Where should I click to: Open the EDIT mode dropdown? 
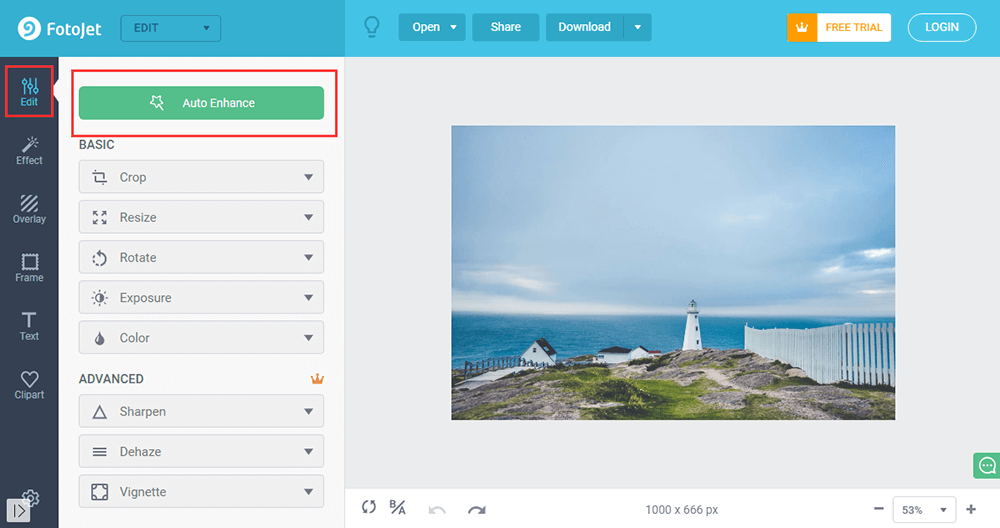[x=170, y=28]
